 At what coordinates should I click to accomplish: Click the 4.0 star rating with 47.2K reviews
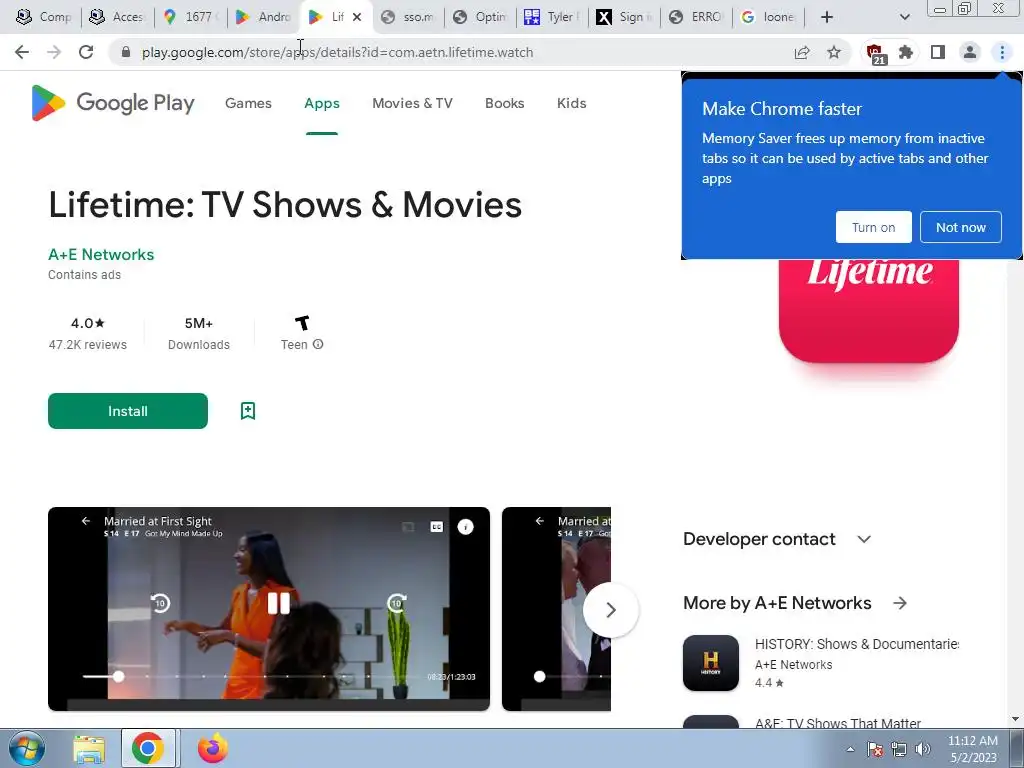(x=88, y=333)
